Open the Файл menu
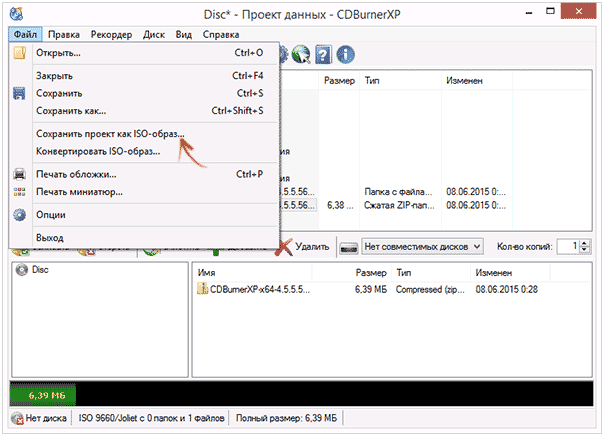 tap(25, 34)
